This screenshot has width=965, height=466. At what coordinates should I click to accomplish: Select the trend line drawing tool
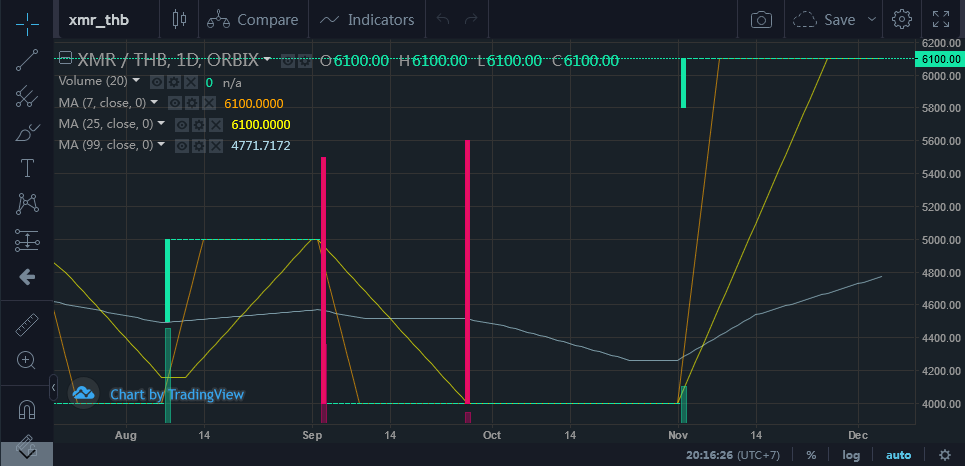point(26,60)
